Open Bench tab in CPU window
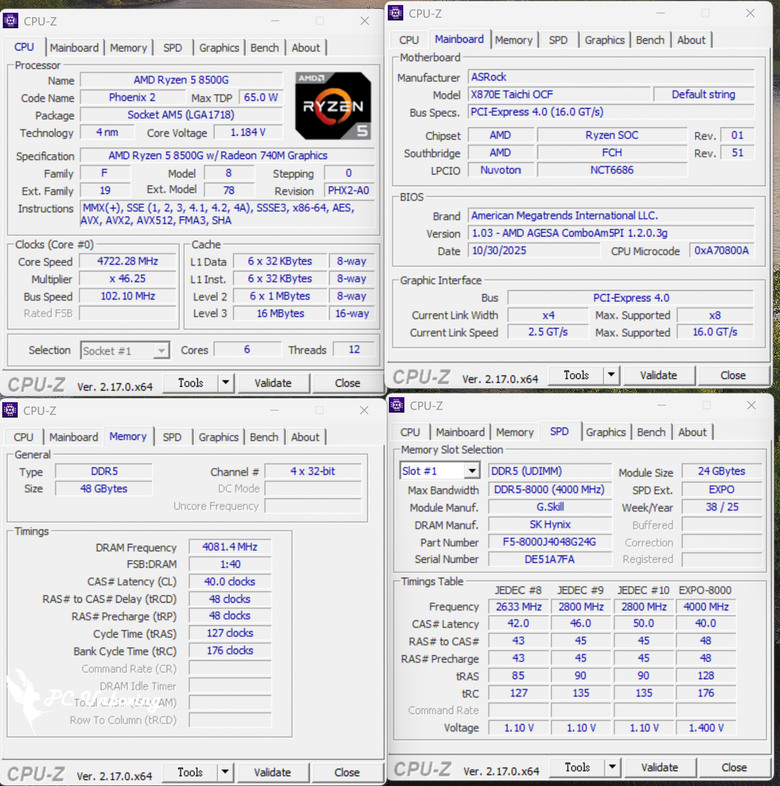This screenshot has width=780, height=786. click(265, 48)
